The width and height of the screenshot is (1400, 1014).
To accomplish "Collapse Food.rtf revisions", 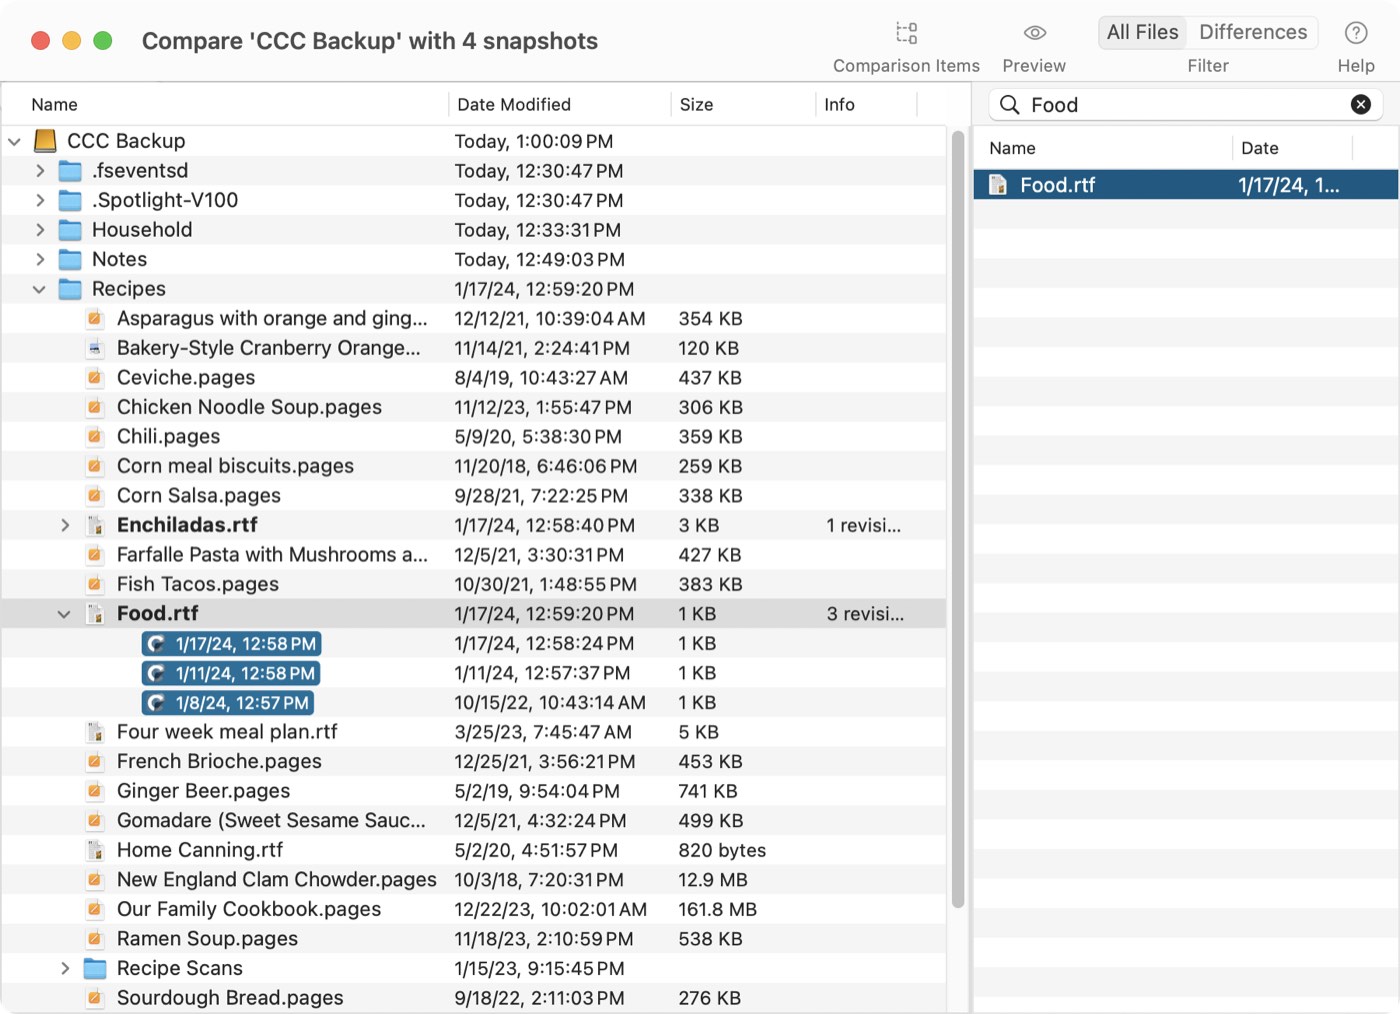I will [x=64, y=614].
